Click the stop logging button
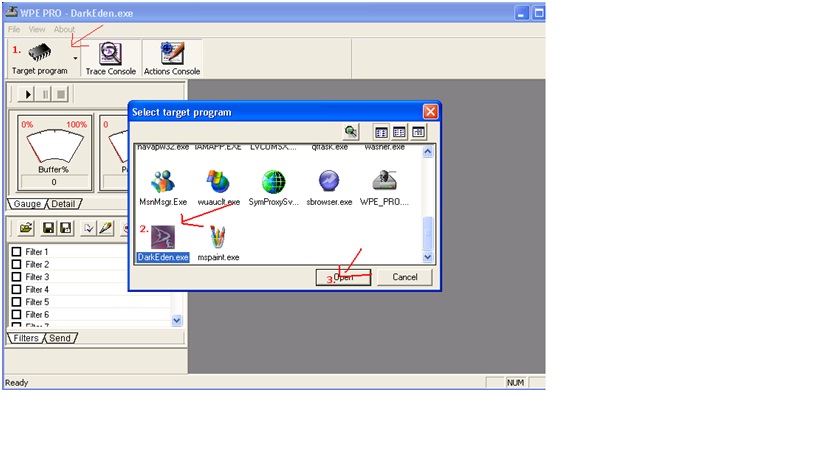Viewport: 819px width, 460px height. [61, 95]
